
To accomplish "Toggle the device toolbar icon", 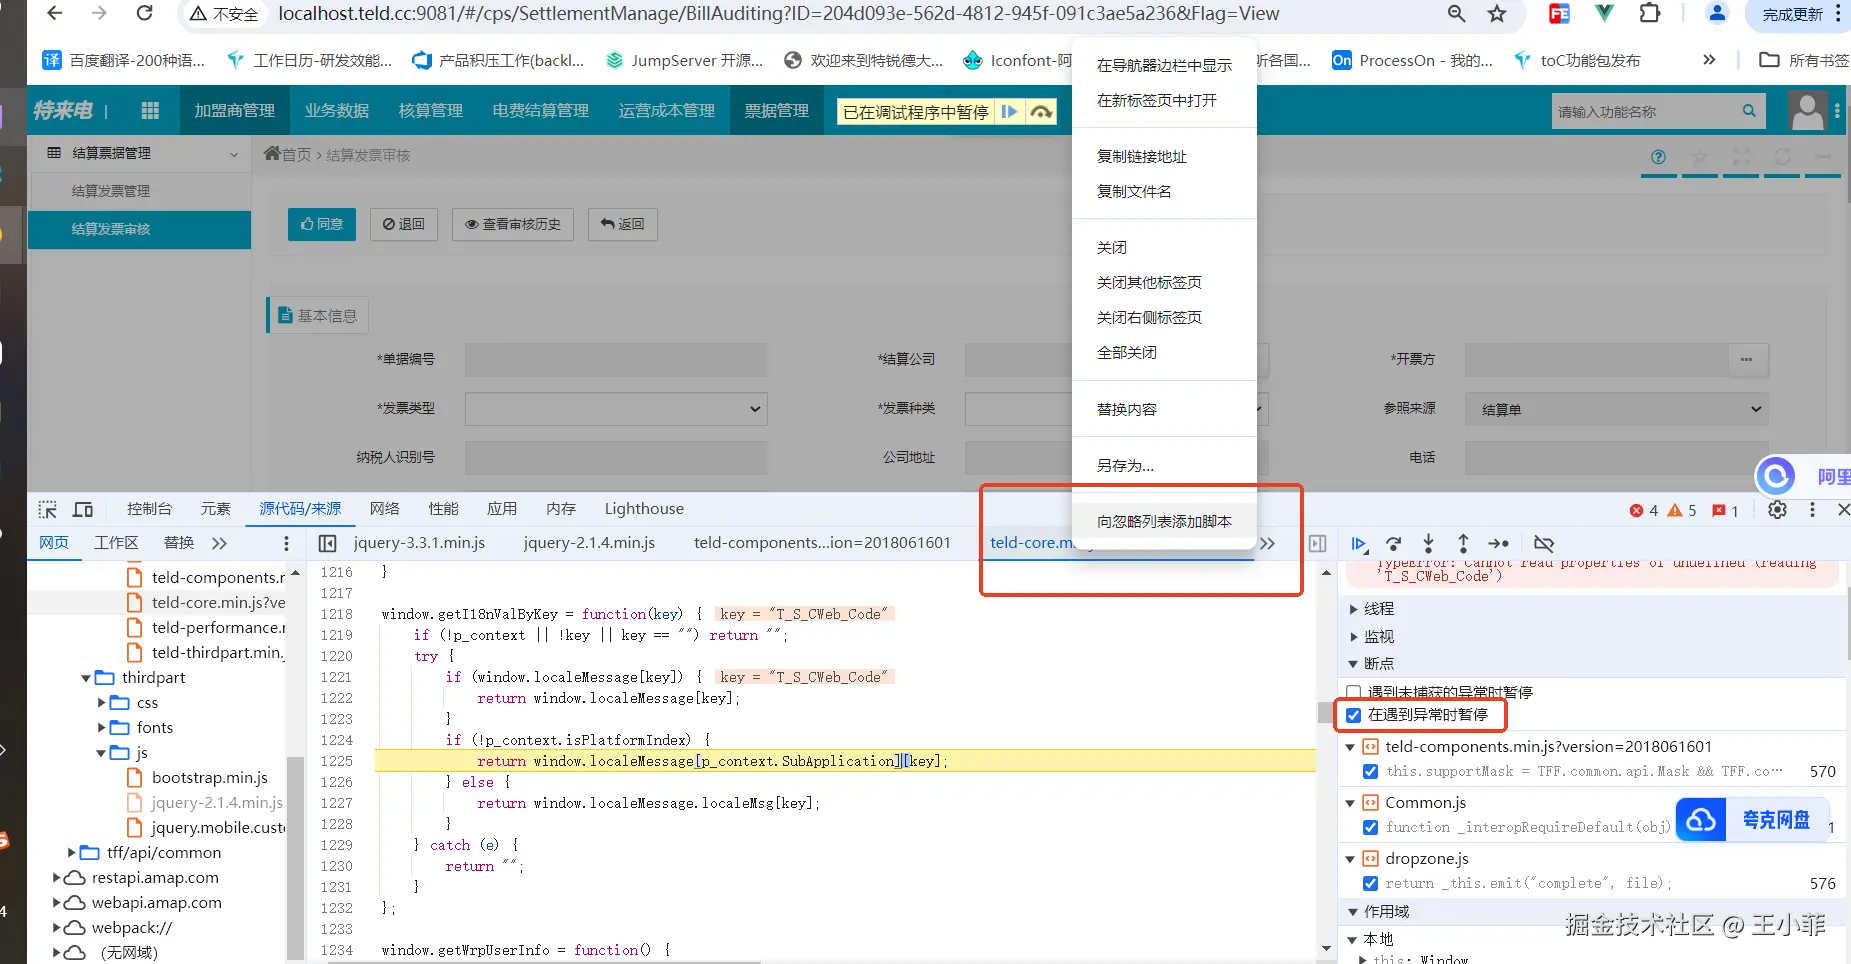I will 83,510.
